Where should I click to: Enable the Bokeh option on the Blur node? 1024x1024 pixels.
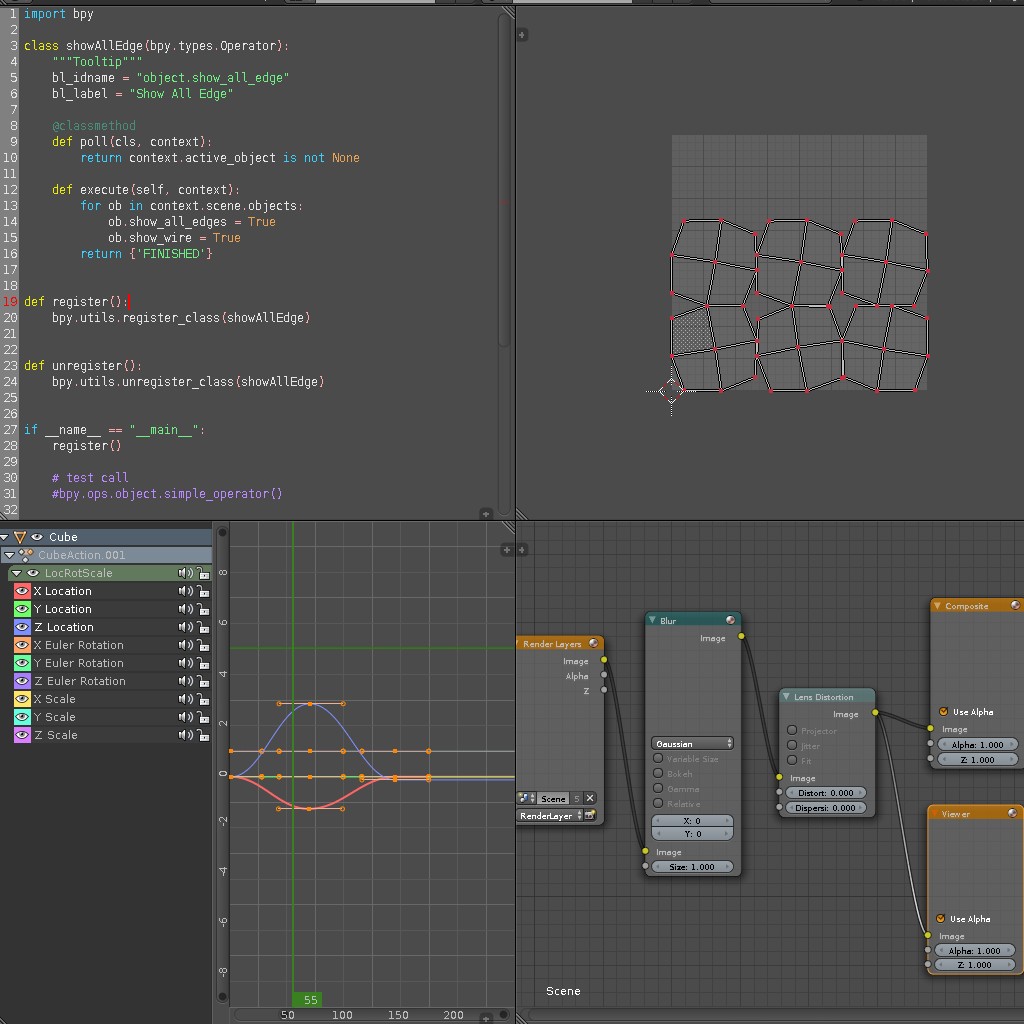point(658,774)
